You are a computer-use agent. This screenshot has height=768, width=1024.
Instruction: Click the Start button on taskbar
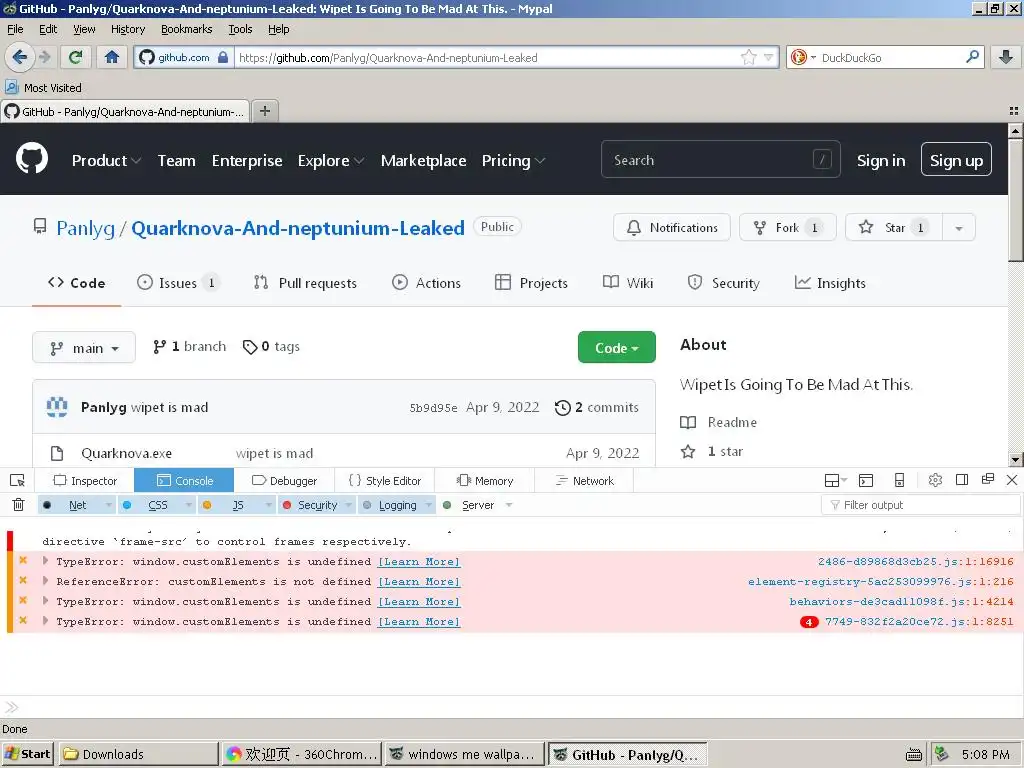click(28, 754)
